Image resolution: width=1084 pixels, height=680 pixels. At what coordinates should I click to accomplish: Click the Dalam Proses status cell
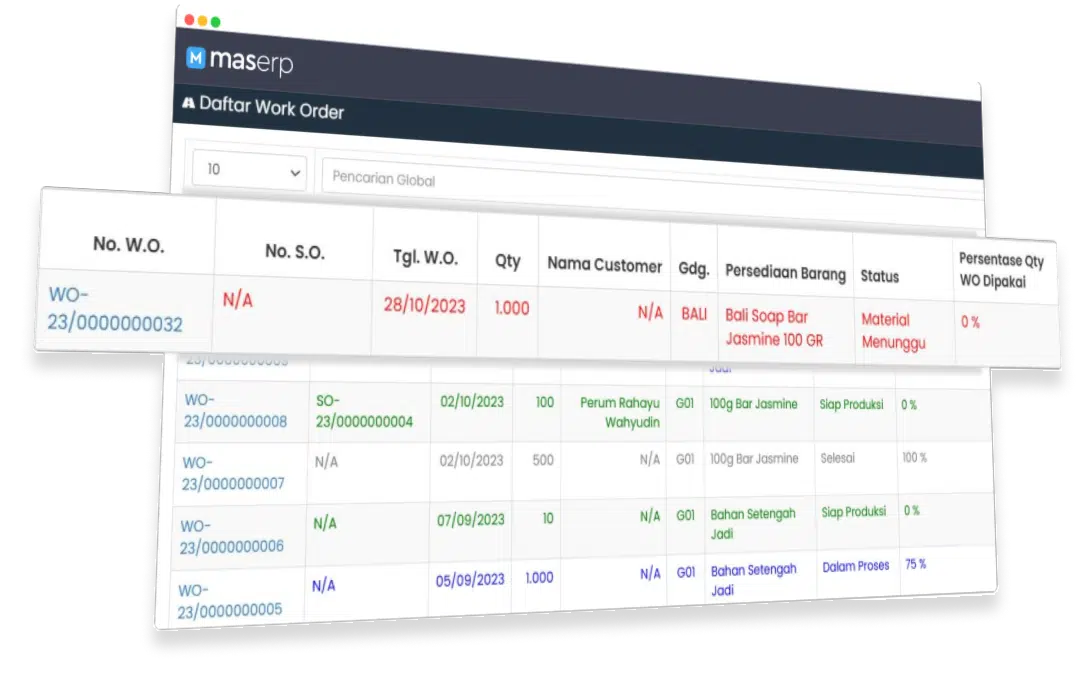point(856,566)
